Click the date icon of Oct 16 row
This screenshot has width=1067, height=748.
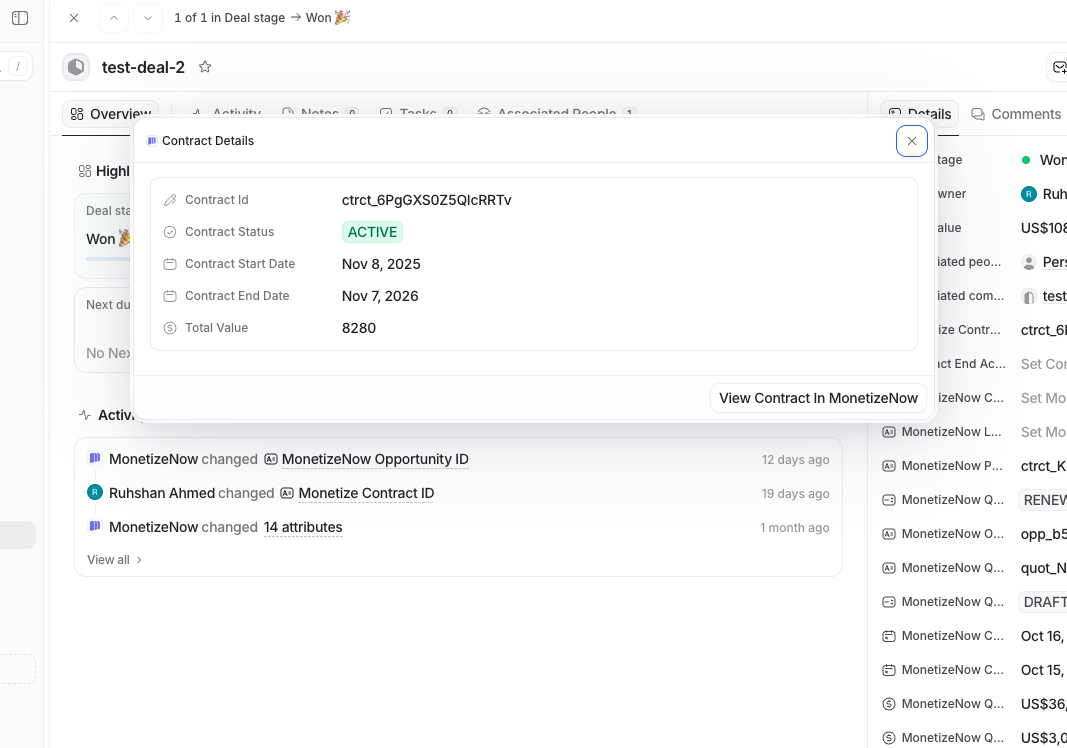pyautogui.click(x=889, y=636)
